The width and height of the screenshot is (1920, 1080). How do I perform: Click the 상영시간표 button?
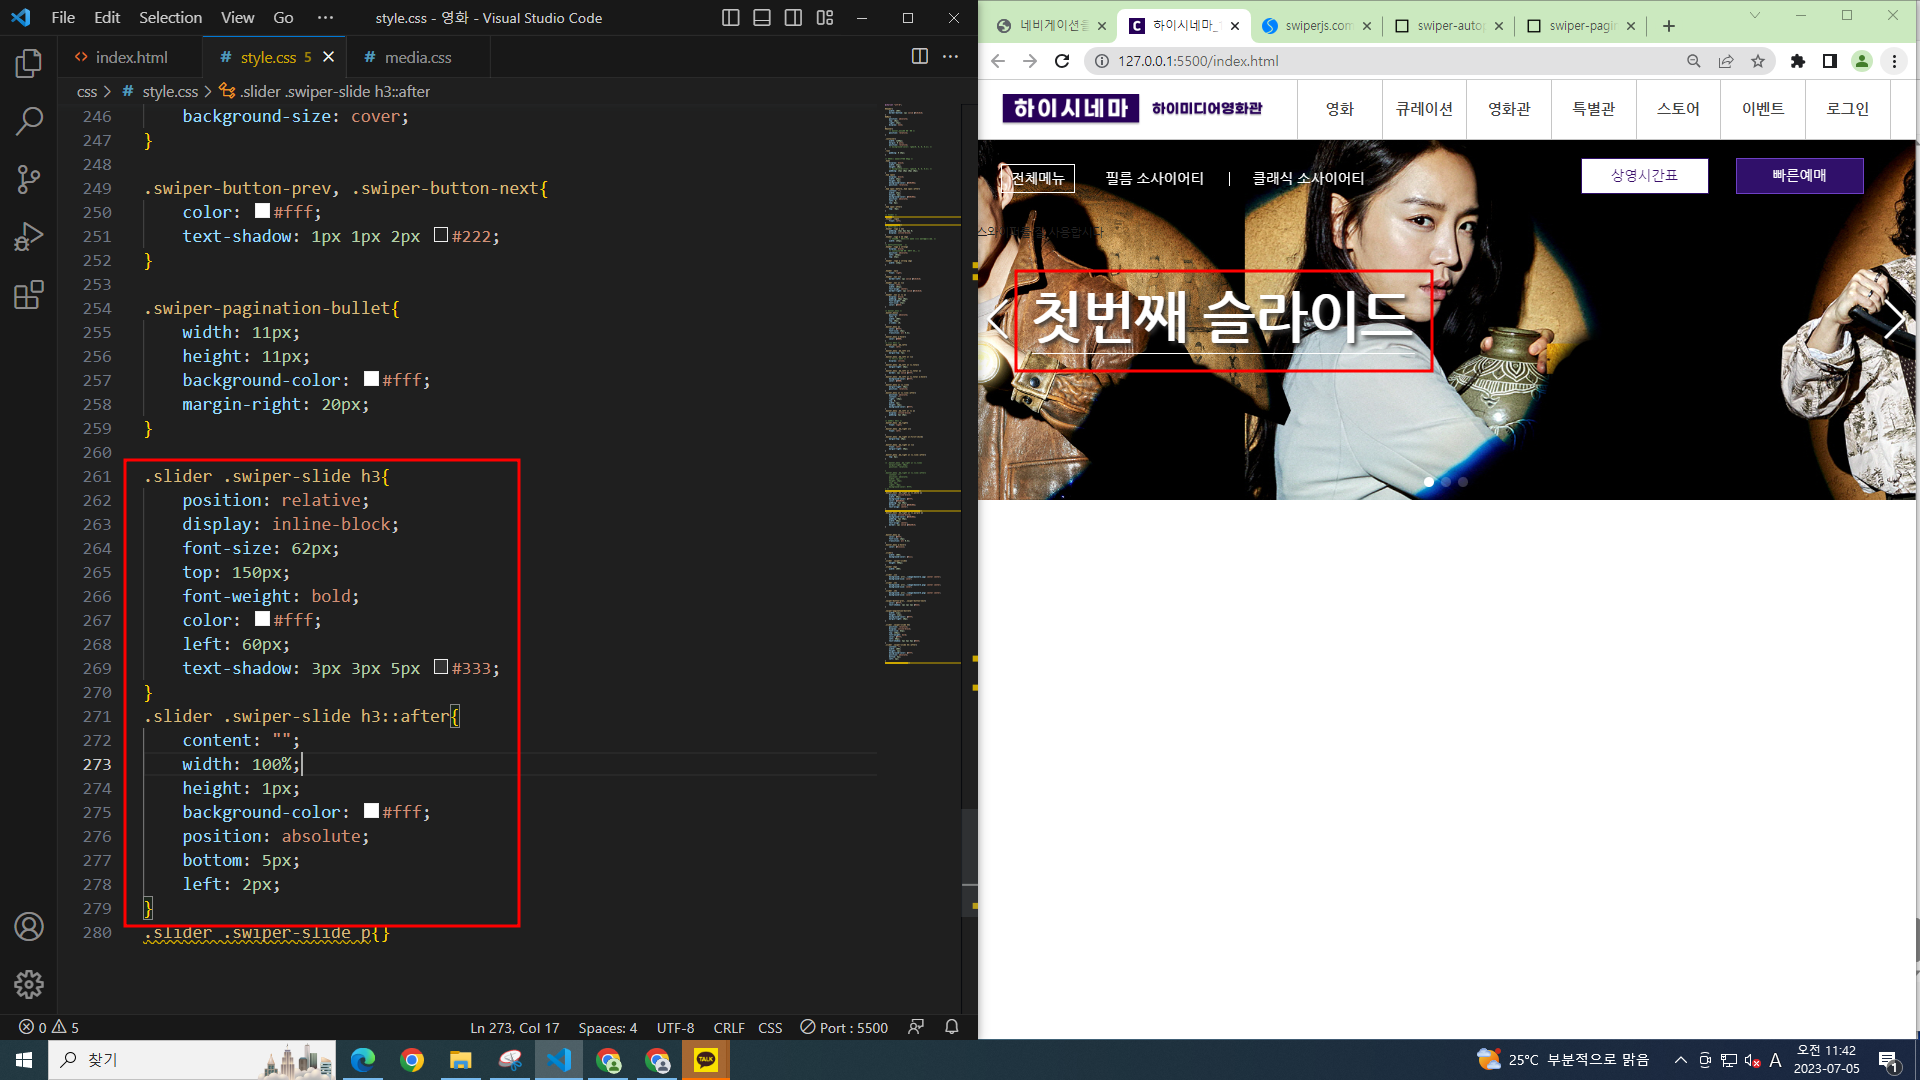(x=1643, y=175)
